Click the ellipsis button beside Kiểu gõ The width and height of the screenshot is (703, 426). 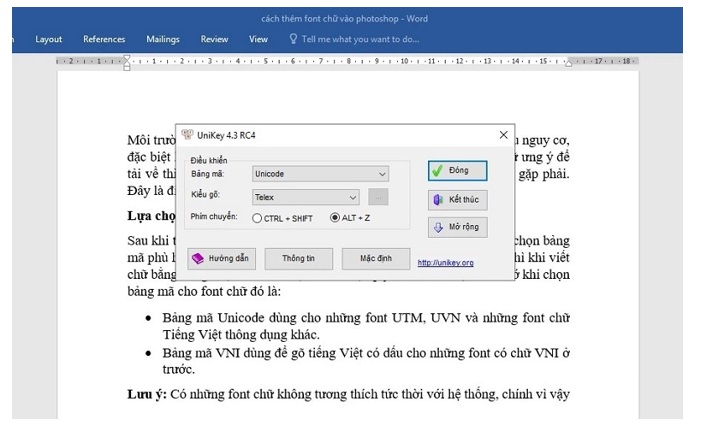point(378,197)
